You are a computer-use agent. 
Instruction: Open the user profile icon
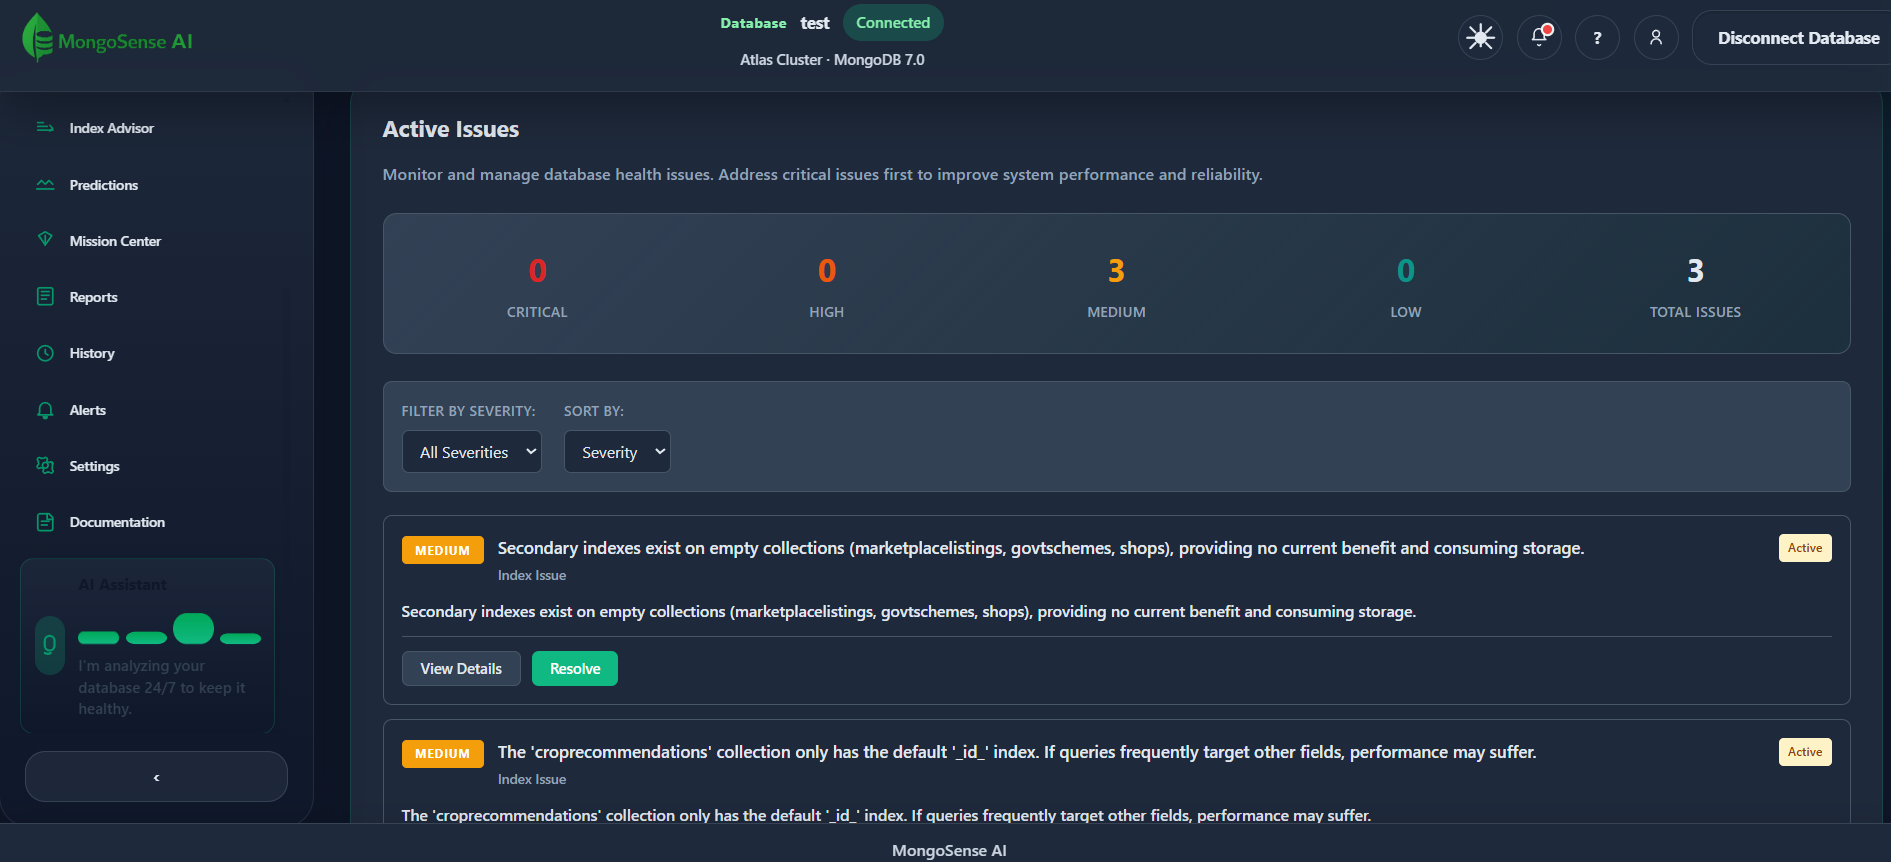[1656, 38]
